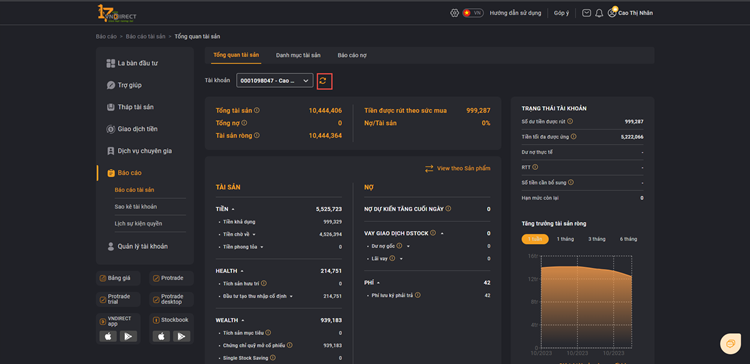Click the info icon beside NỢ DỰ KIẾN TĂNG CUỐI NGÀY
This screenshot has height=364, width=750.
[448, 209]
